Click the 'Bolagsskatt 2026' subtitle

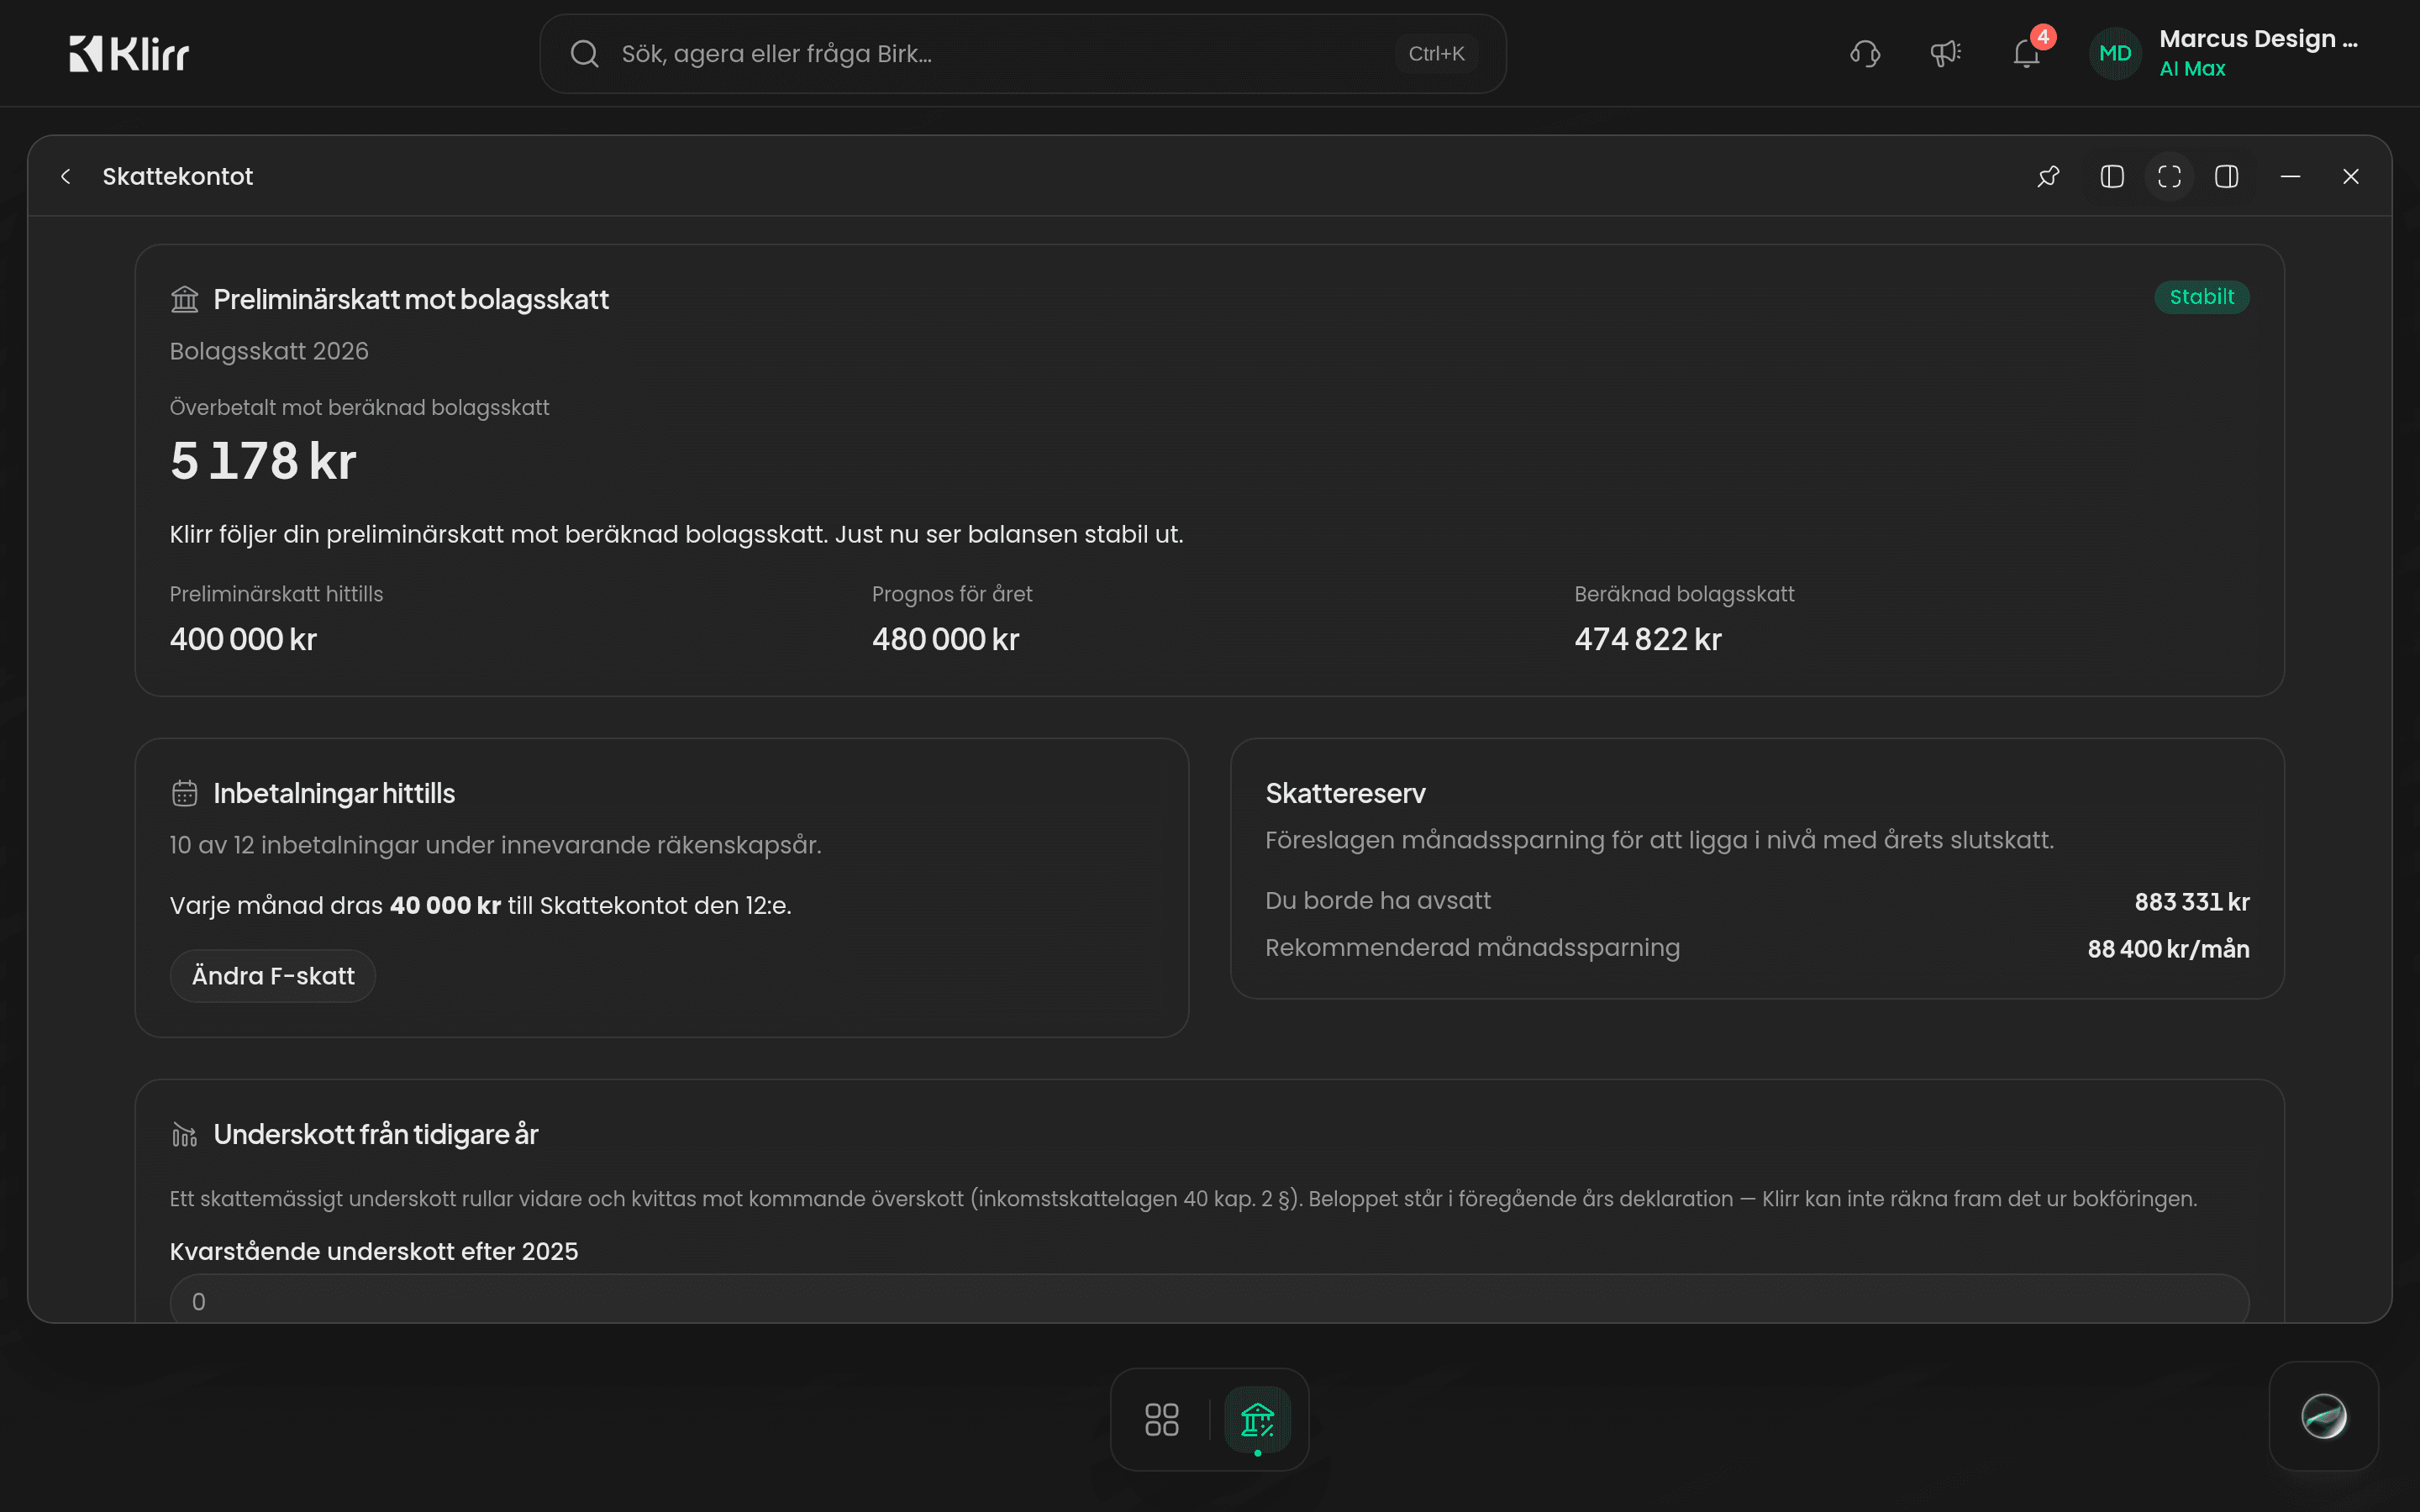click(x=269, y=351)
